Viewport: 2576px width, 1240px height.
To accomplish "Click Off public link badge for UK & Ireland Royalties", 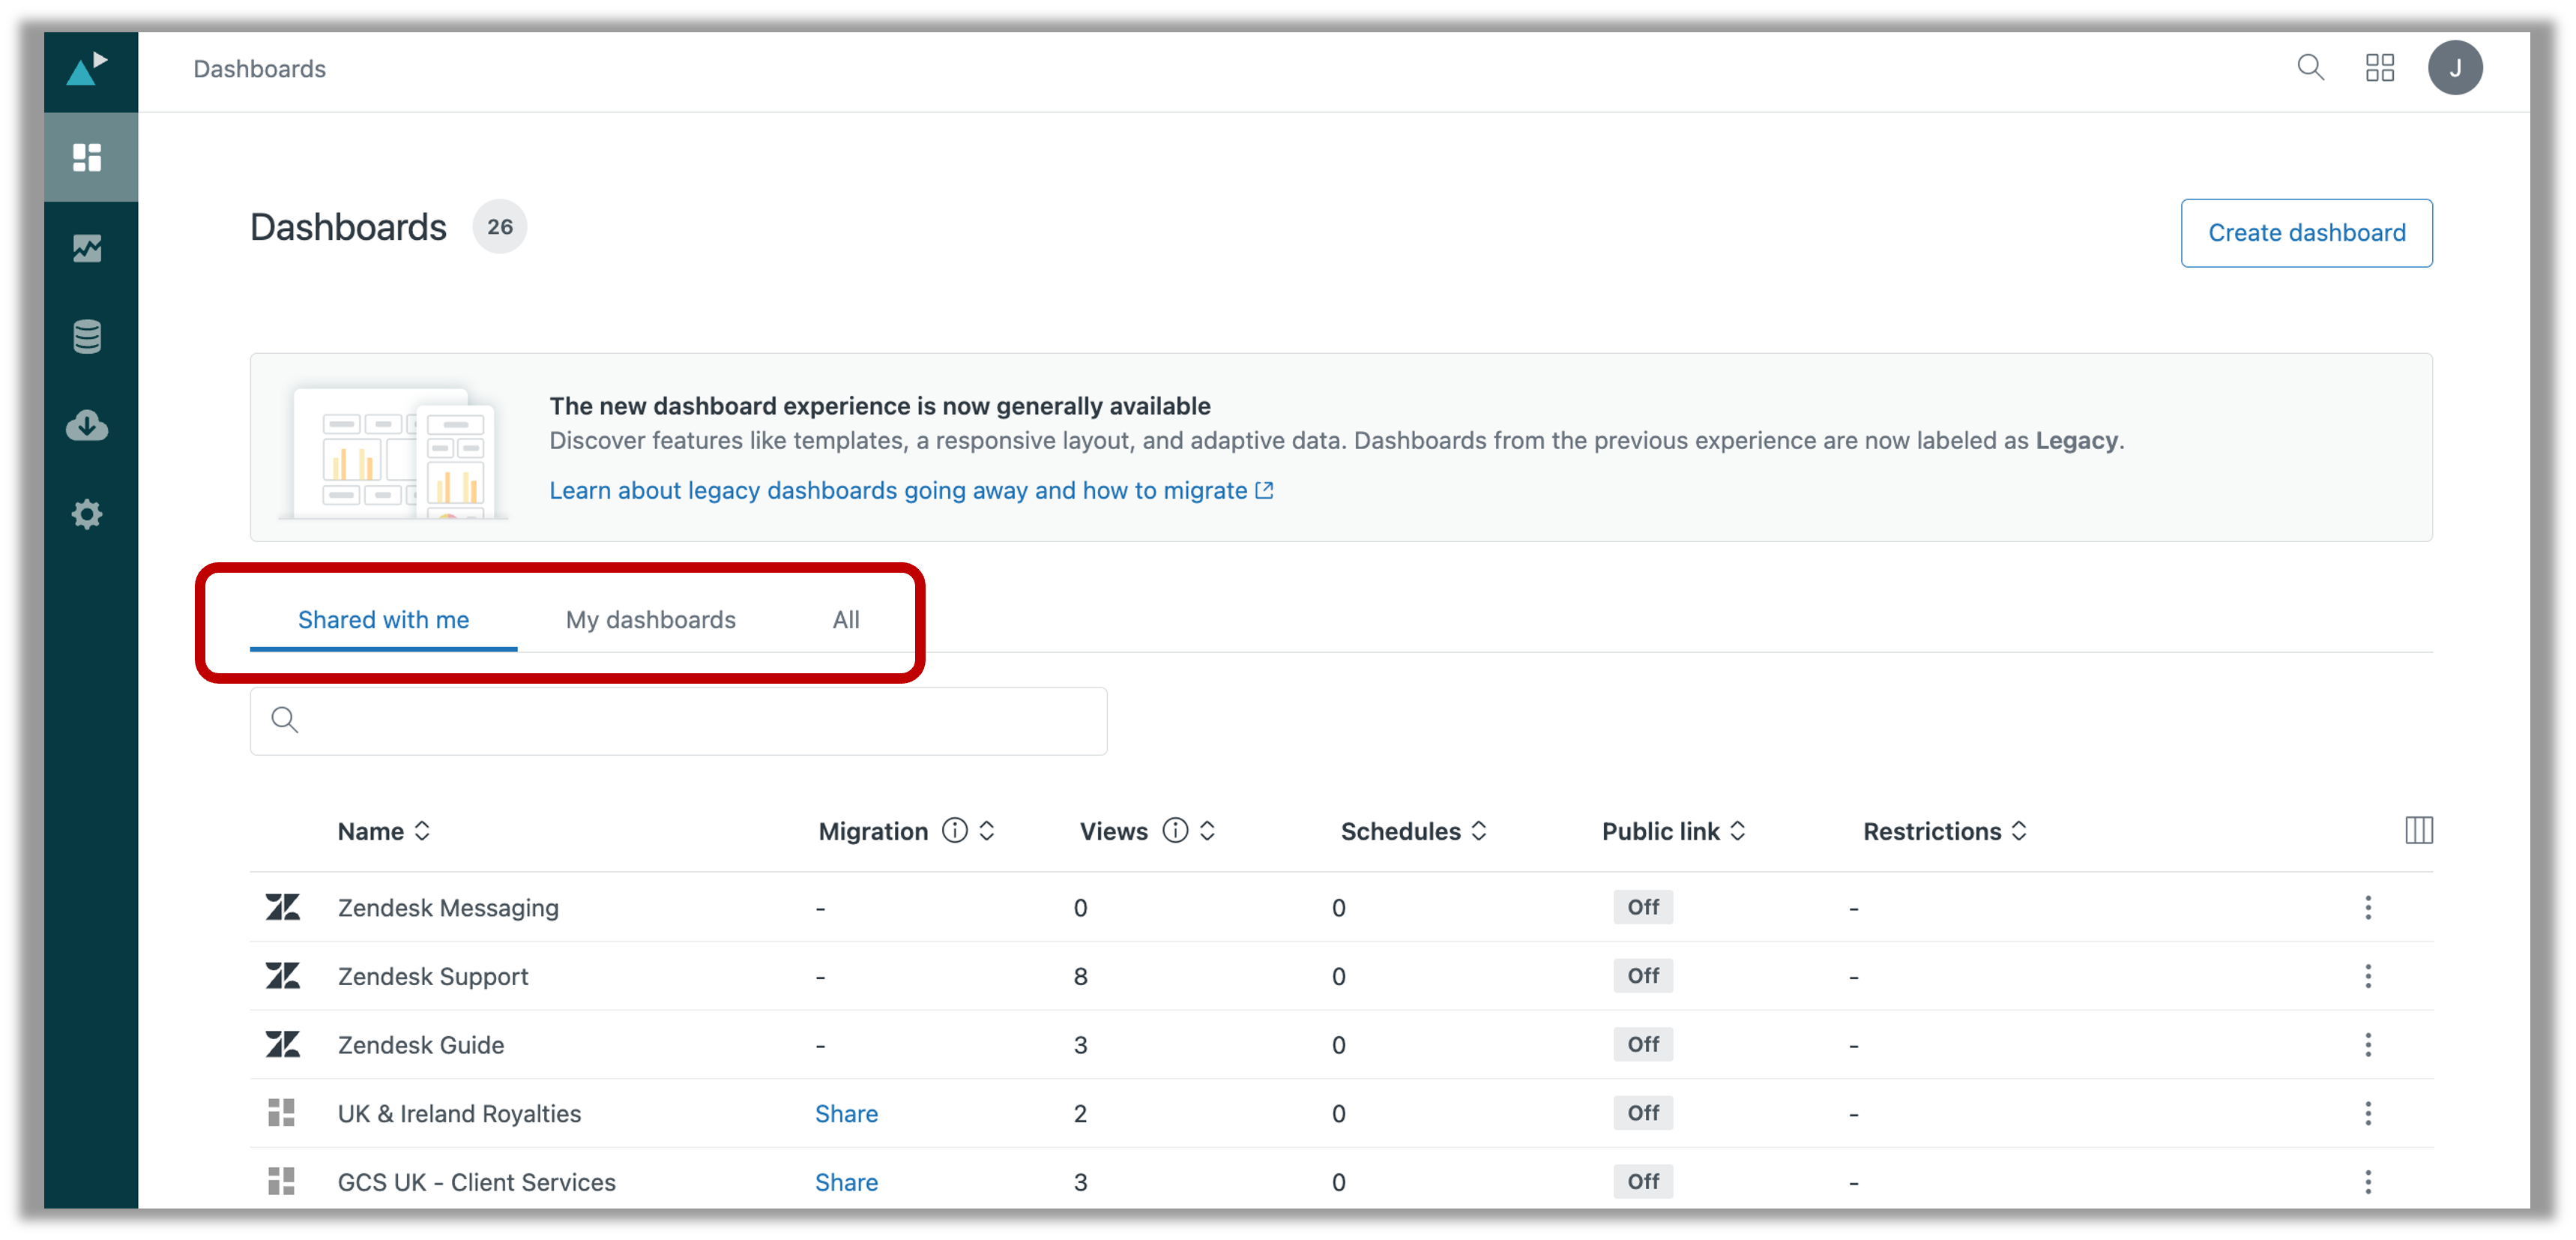I will click(x=1642, y=1113).
